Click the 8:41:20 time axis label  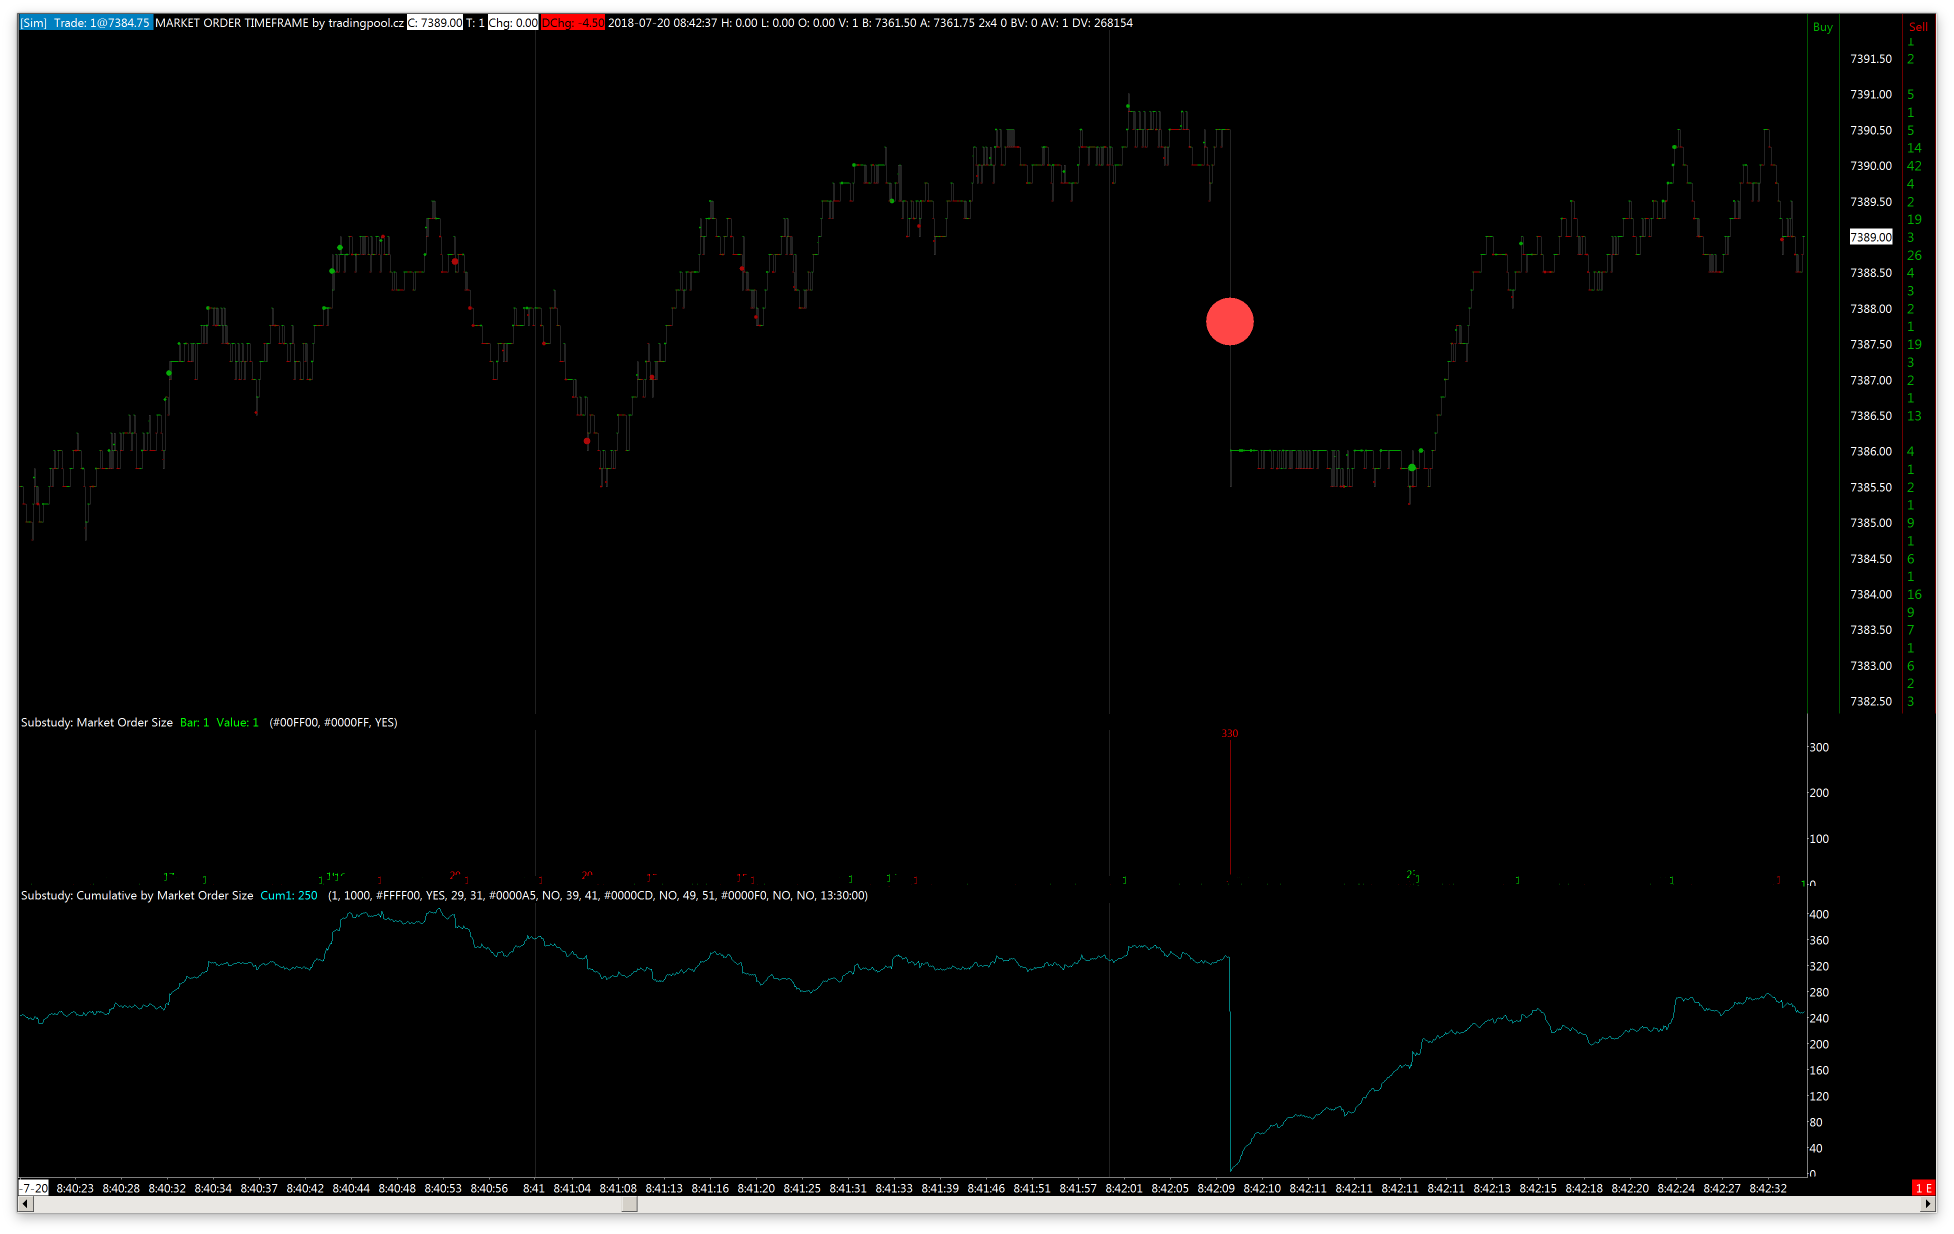click(756, 1188)
